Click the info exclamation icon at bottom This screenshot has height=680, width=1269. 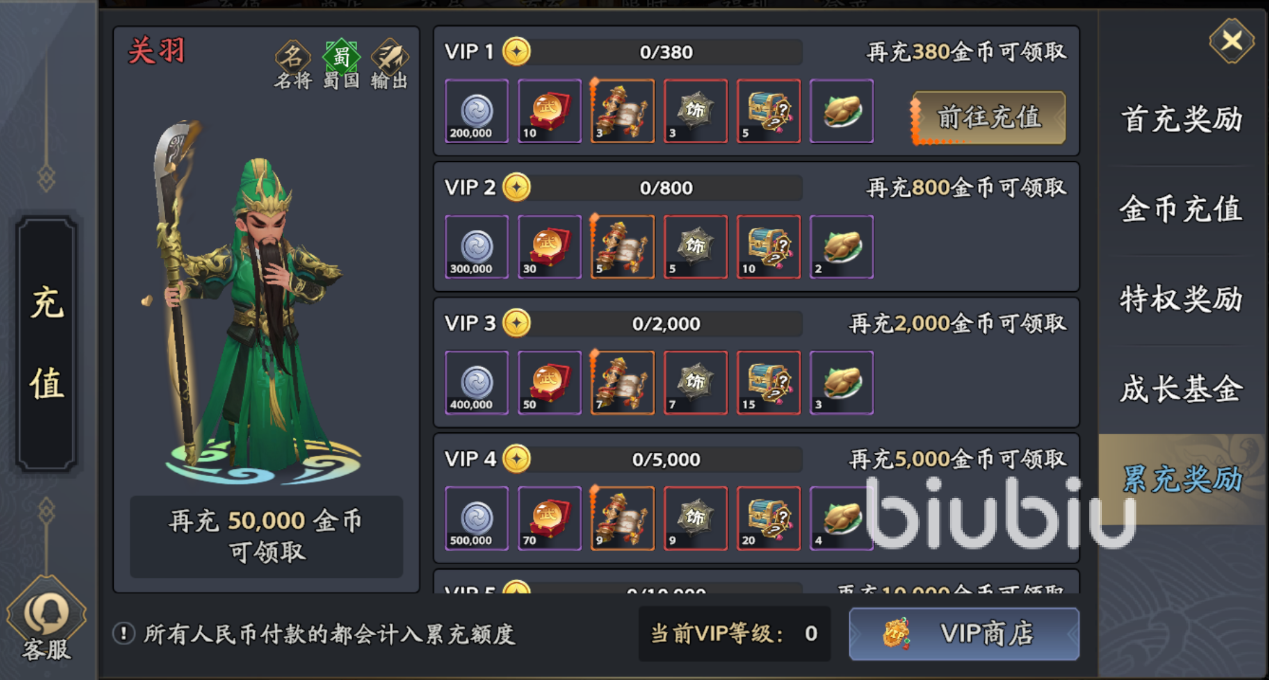124,634
